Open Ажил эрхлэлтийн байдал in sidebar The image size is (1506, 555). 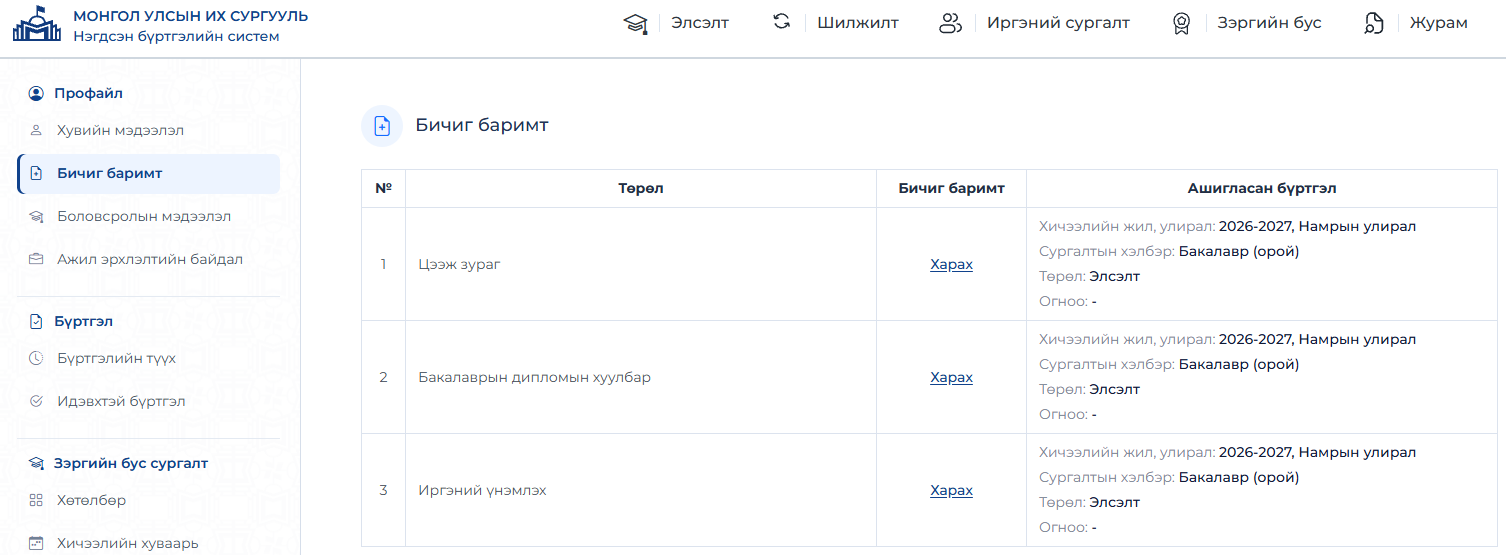pos(148,259)
